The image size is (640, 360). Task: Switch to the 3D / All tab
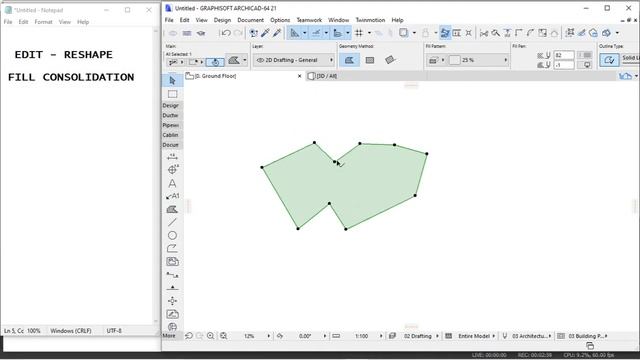[326, 76]
